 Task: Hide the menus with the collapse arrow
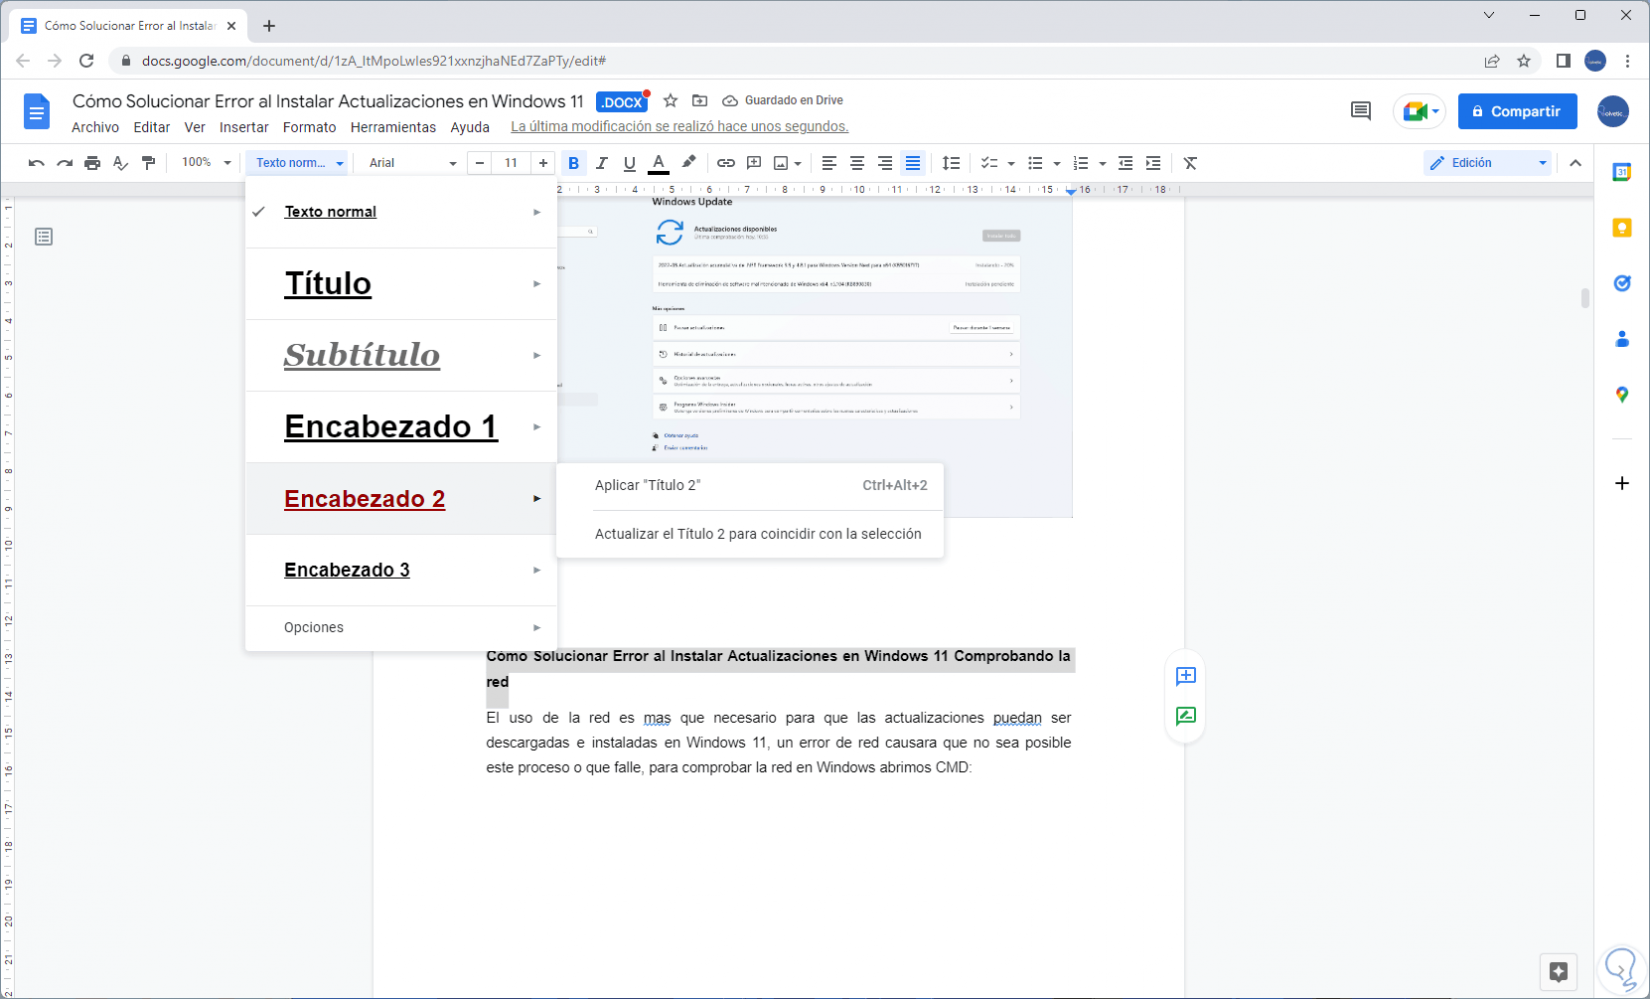coord(1576,163)
